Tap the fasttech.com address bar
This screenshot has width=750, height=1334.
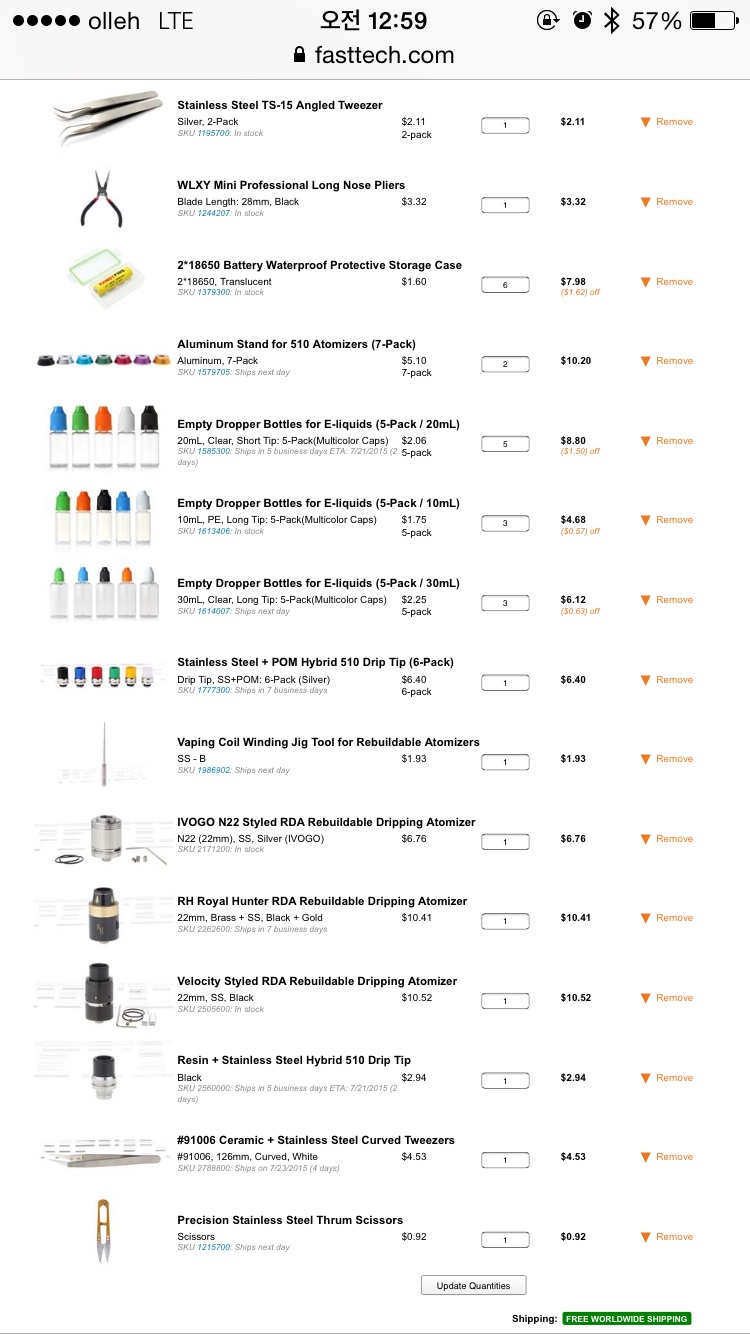click(x=374, y=55)
